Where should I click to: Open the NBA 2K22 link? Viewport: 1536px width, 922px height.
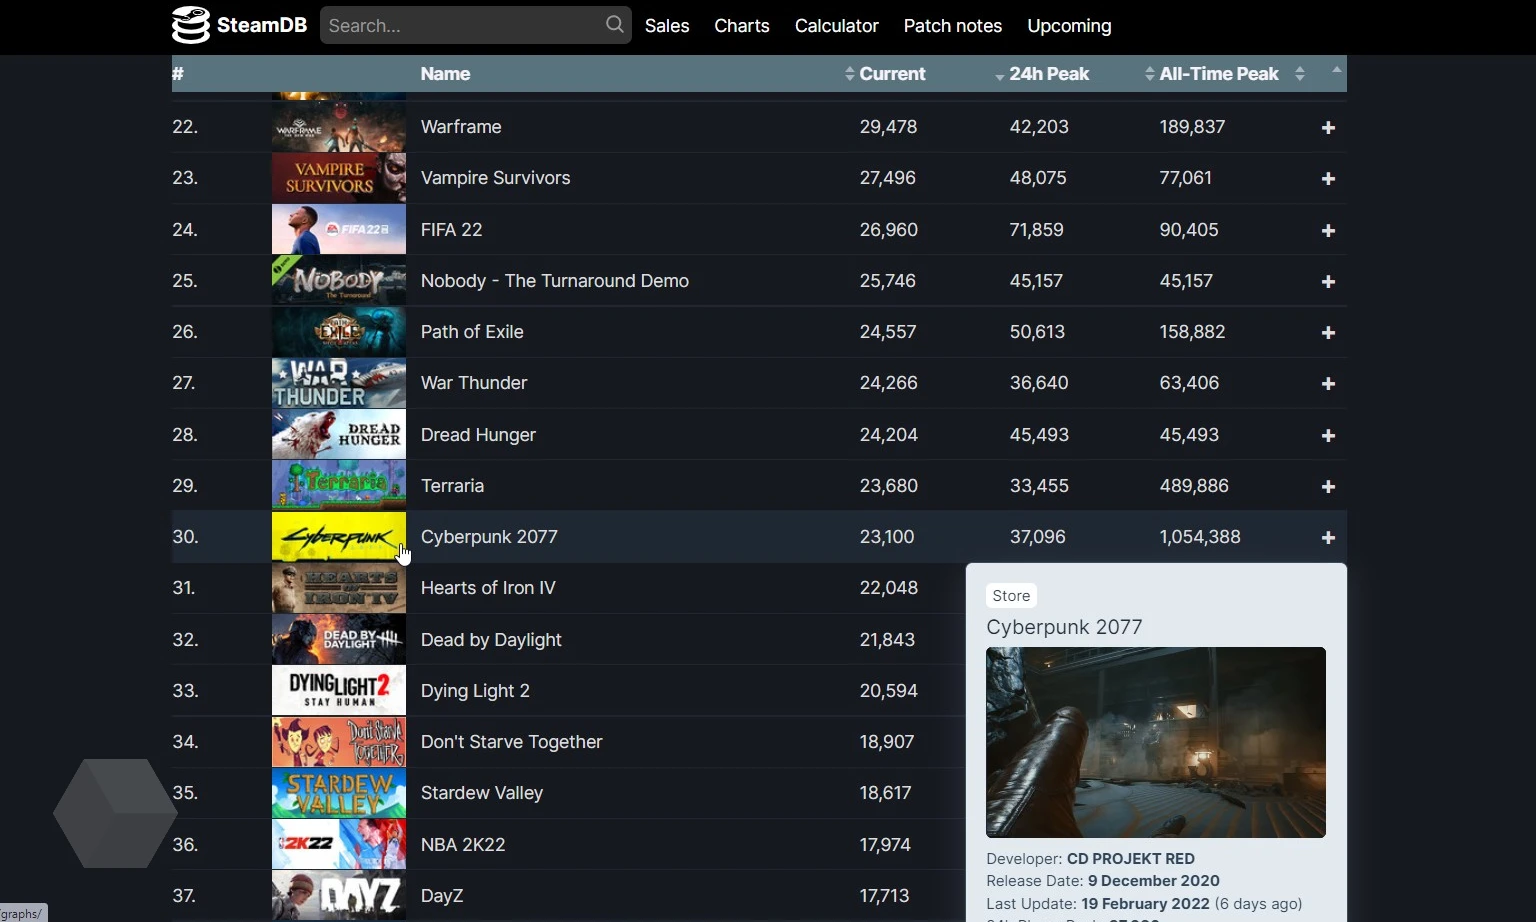click(x=463, y=845)
